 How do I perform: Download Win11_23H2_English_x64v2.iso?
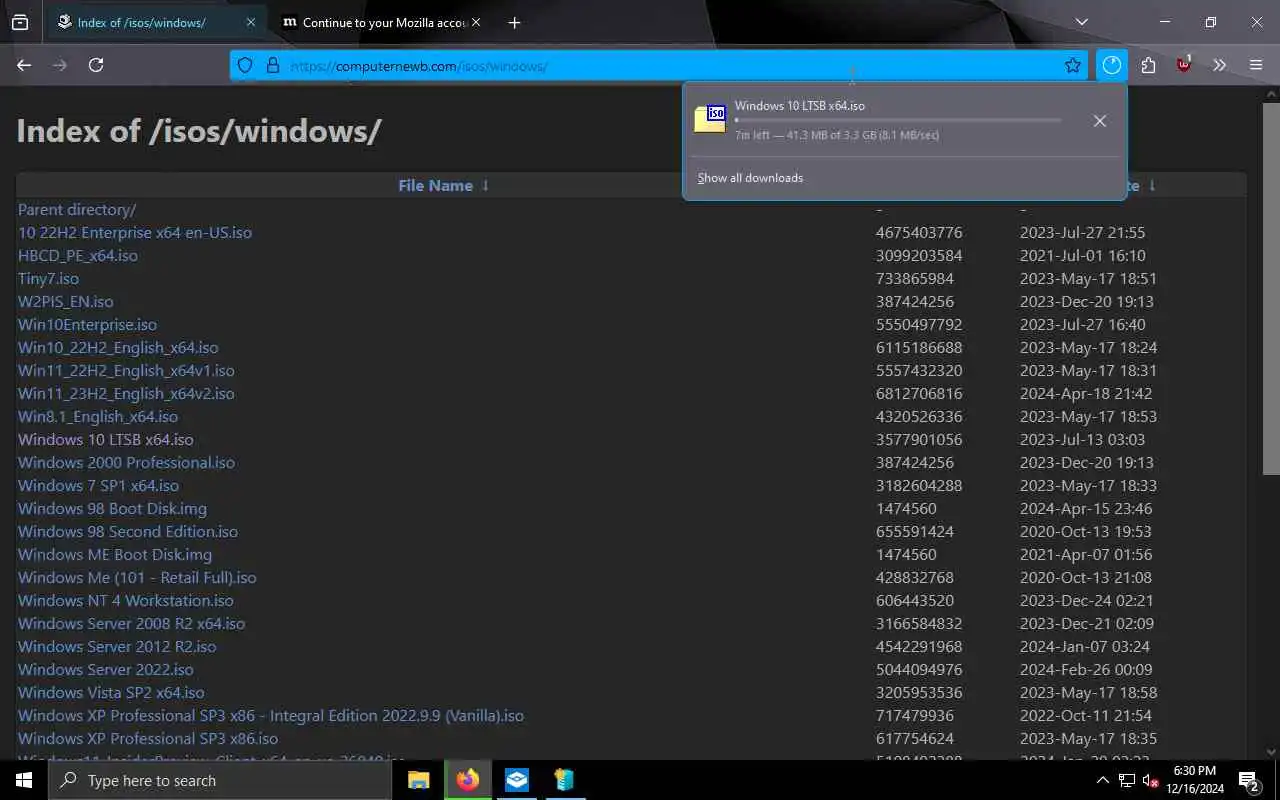pyautogui.click(x=126, y=394)
